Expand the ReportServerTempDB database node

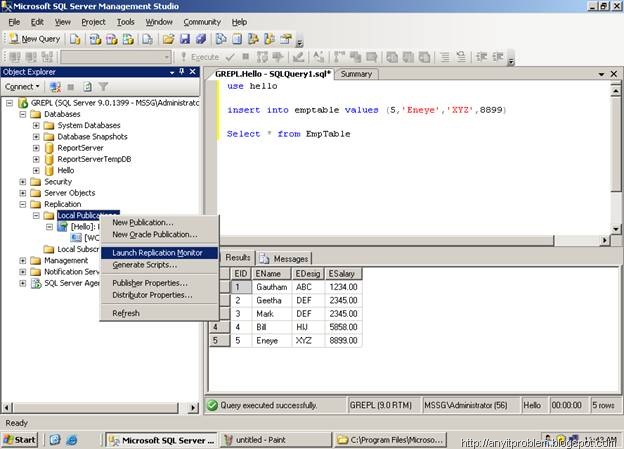36,159
